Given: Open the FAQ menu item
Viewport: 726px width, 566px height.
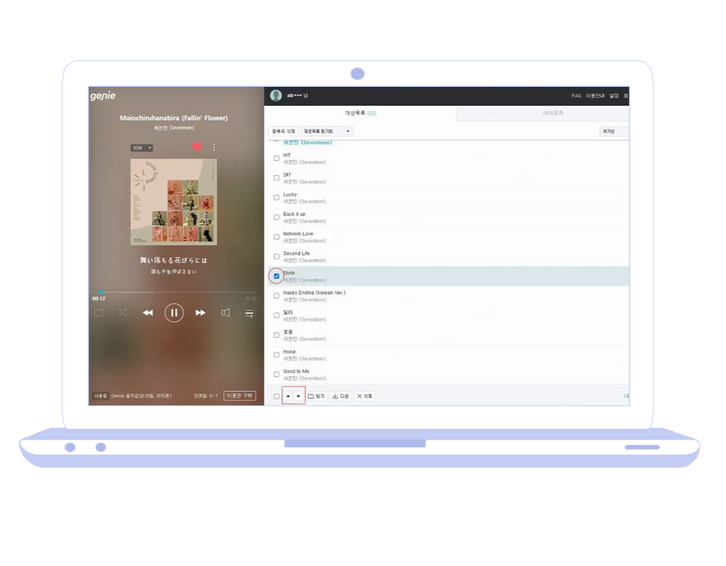Looking at the screenshot, I should pos(576,96).
